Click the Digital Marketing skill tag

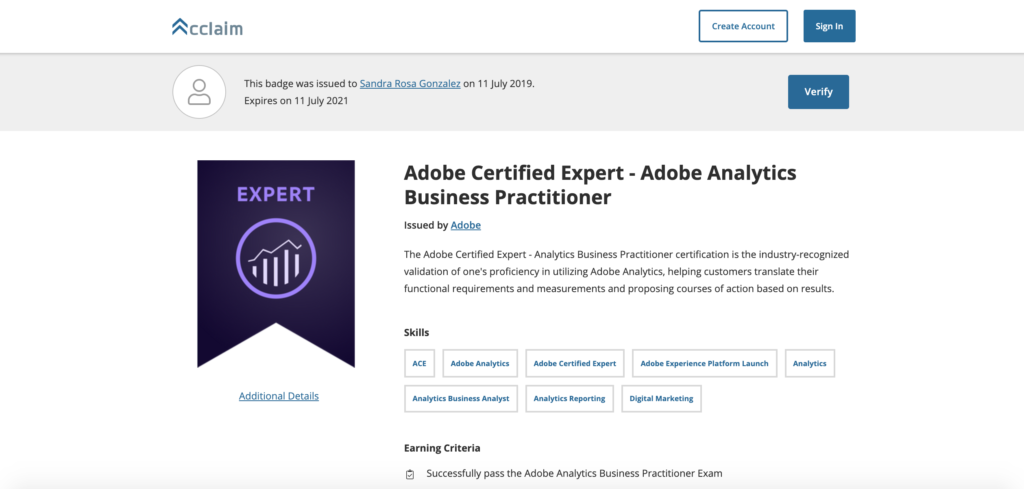662,398
